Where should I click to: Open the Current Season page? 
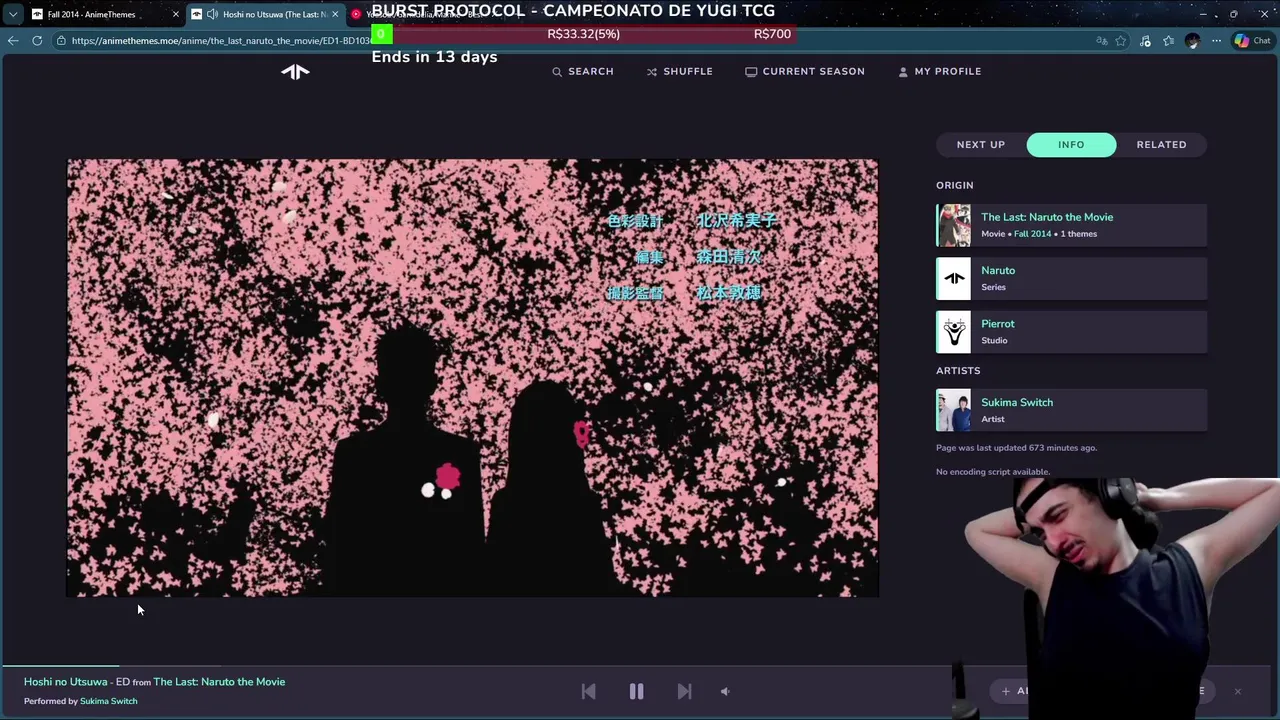point(805,71)
